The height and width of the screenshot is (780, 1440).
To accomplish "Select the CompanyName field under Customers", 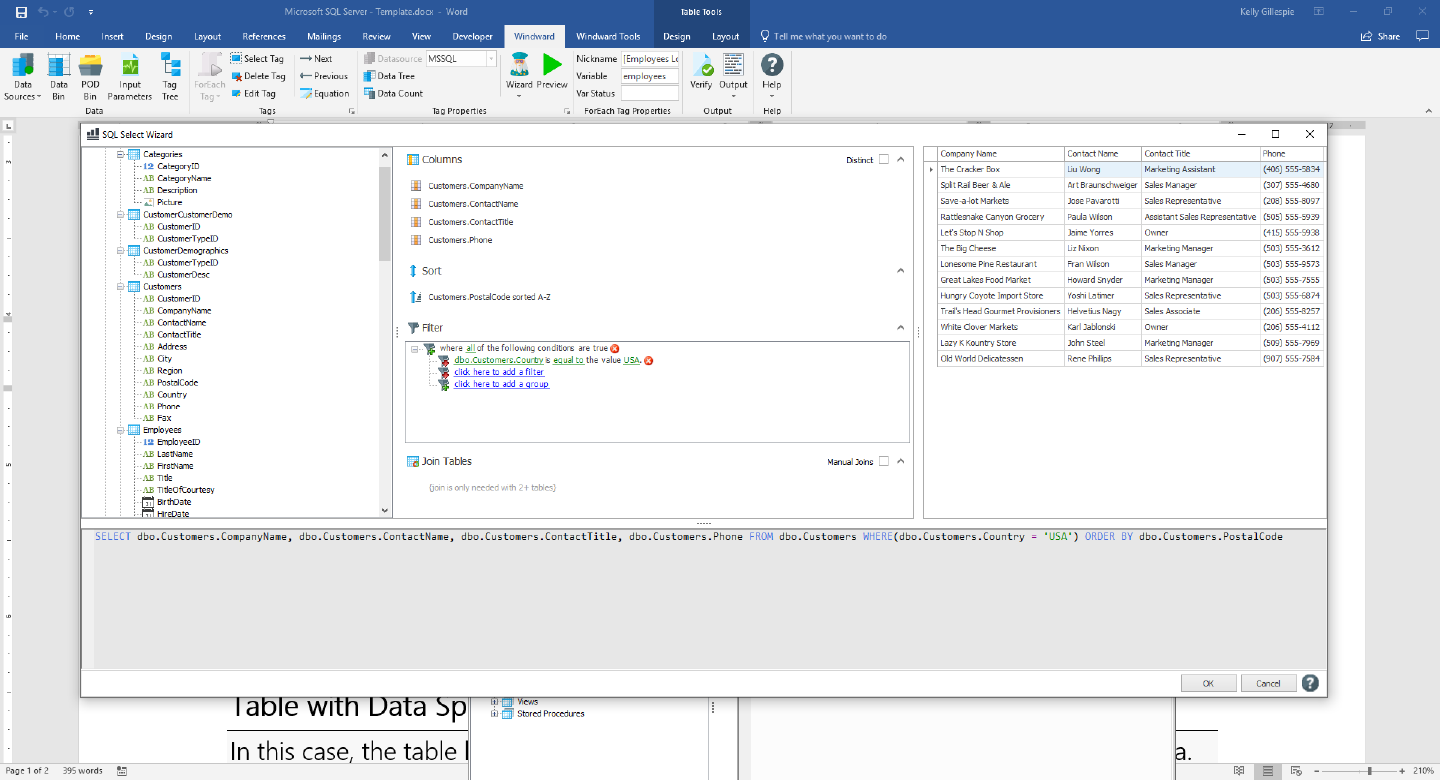I will [x=184, y=310].
